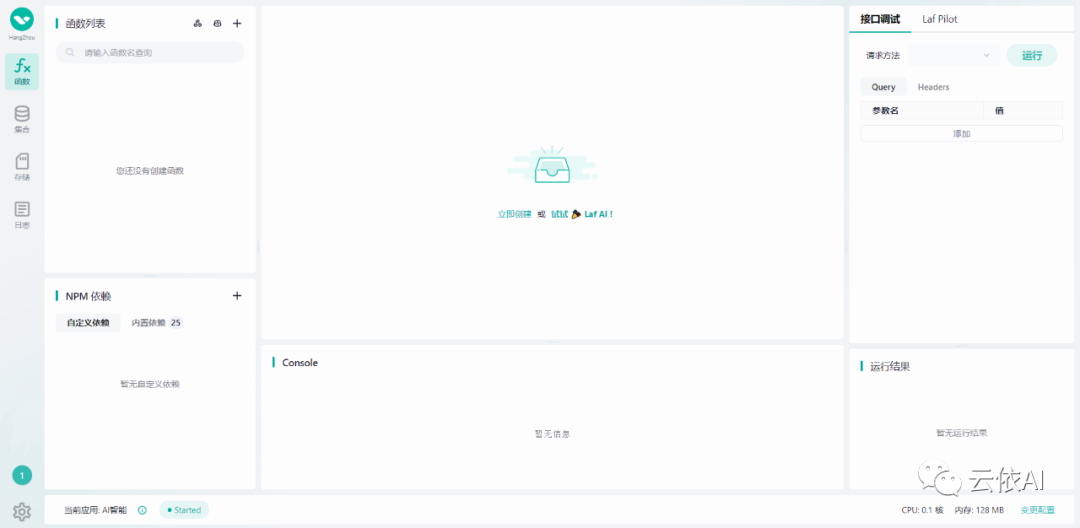Open the 集合 database sidebar section
This screenshot has width=1080, height=528.
pos(22,120)
